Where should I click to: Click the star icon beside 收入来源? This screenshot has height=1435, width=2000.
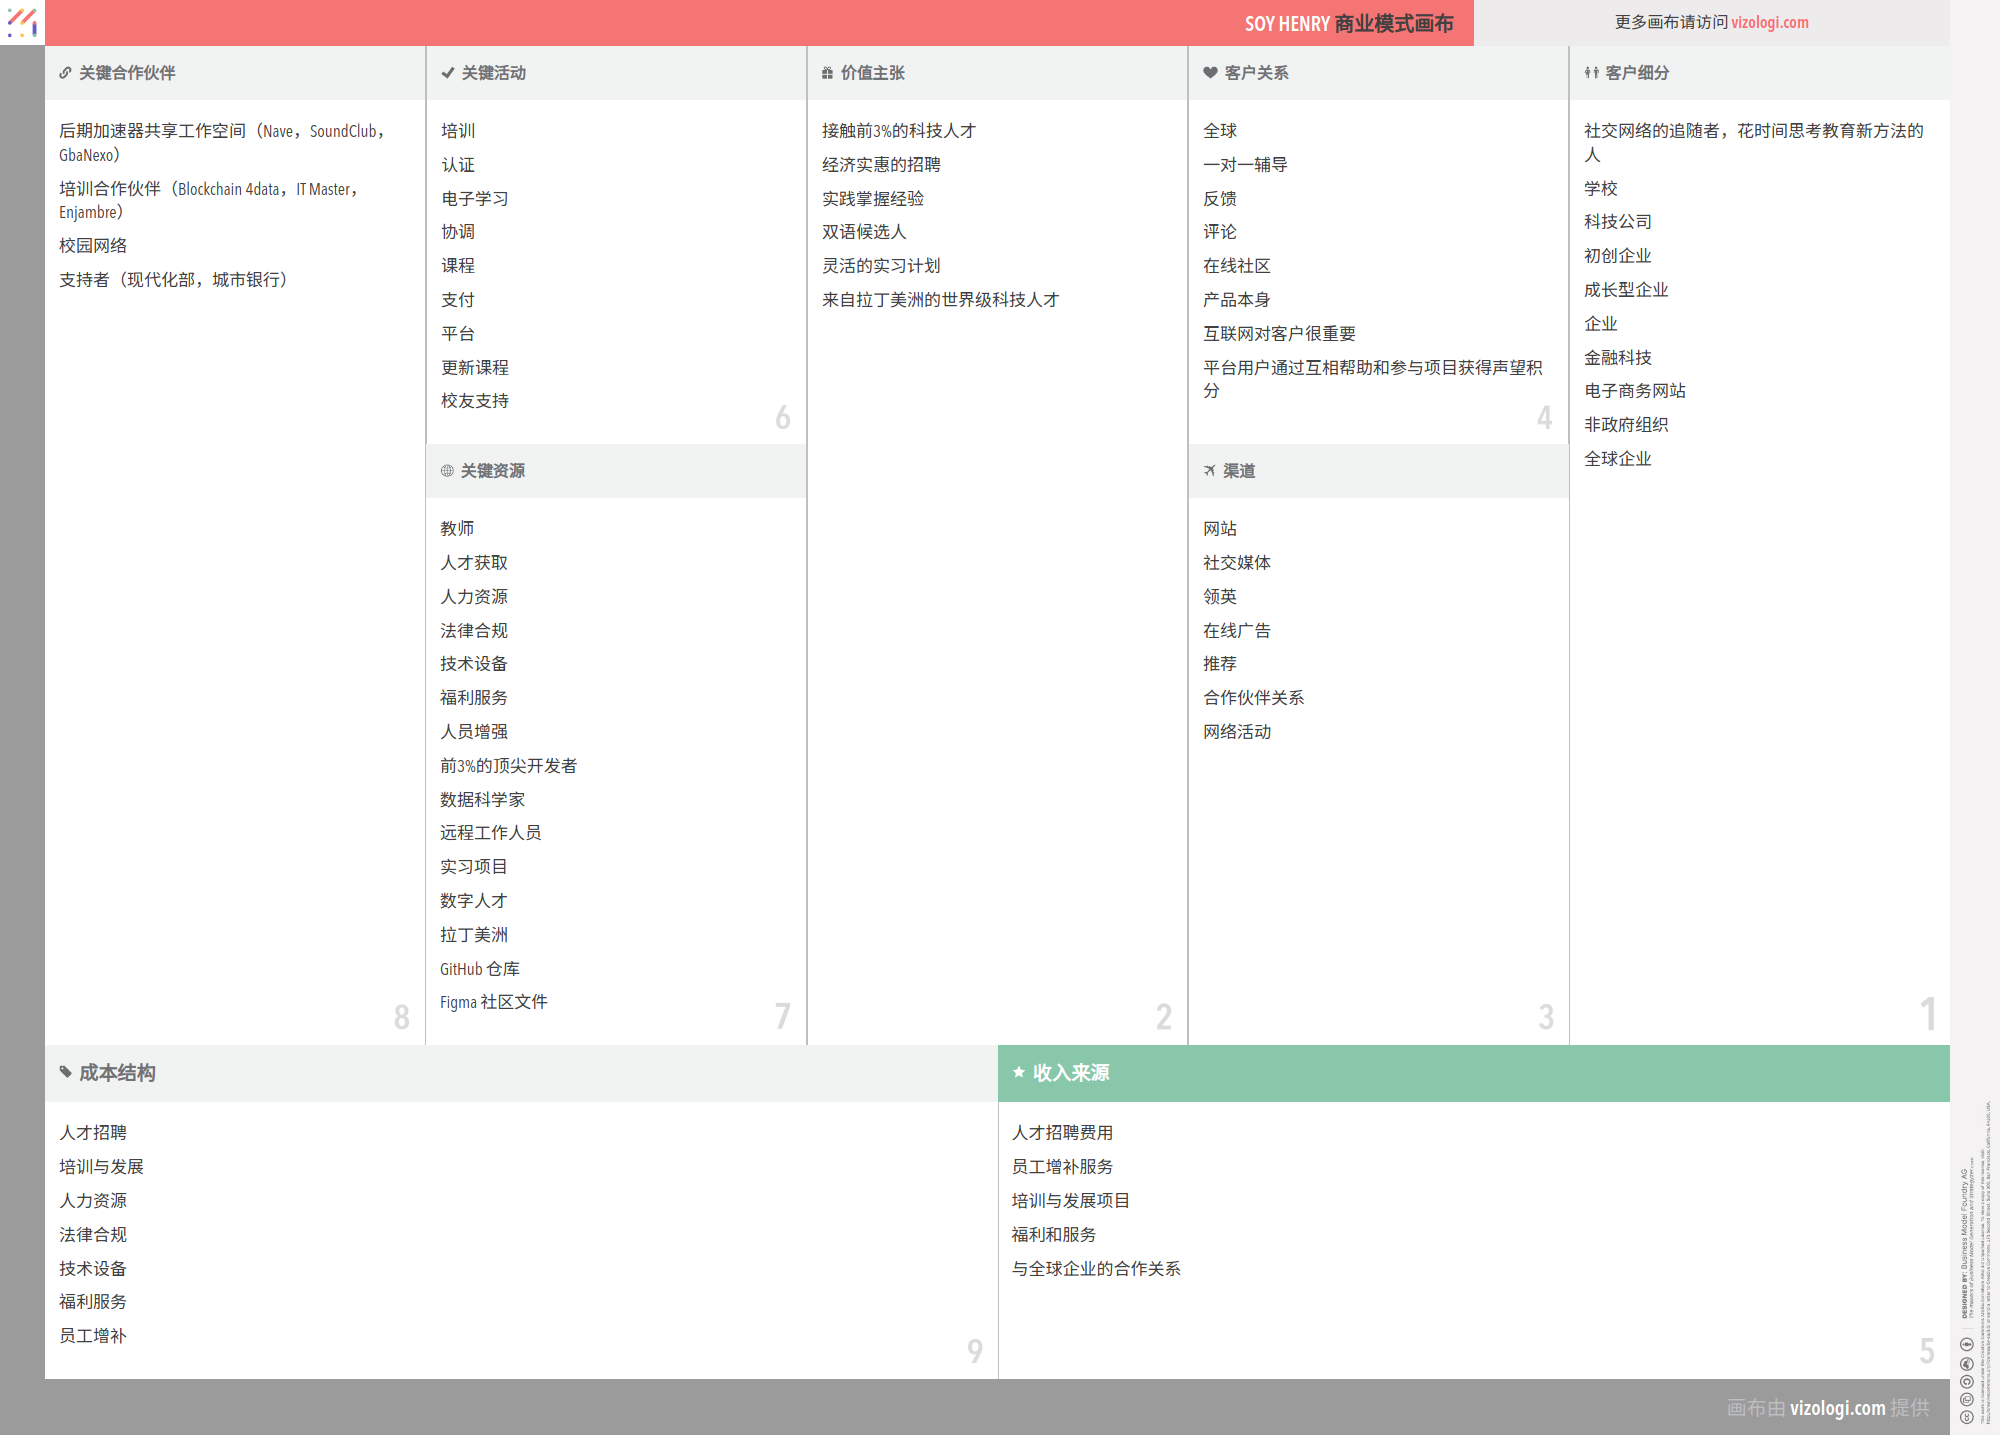[1019, 1072]
